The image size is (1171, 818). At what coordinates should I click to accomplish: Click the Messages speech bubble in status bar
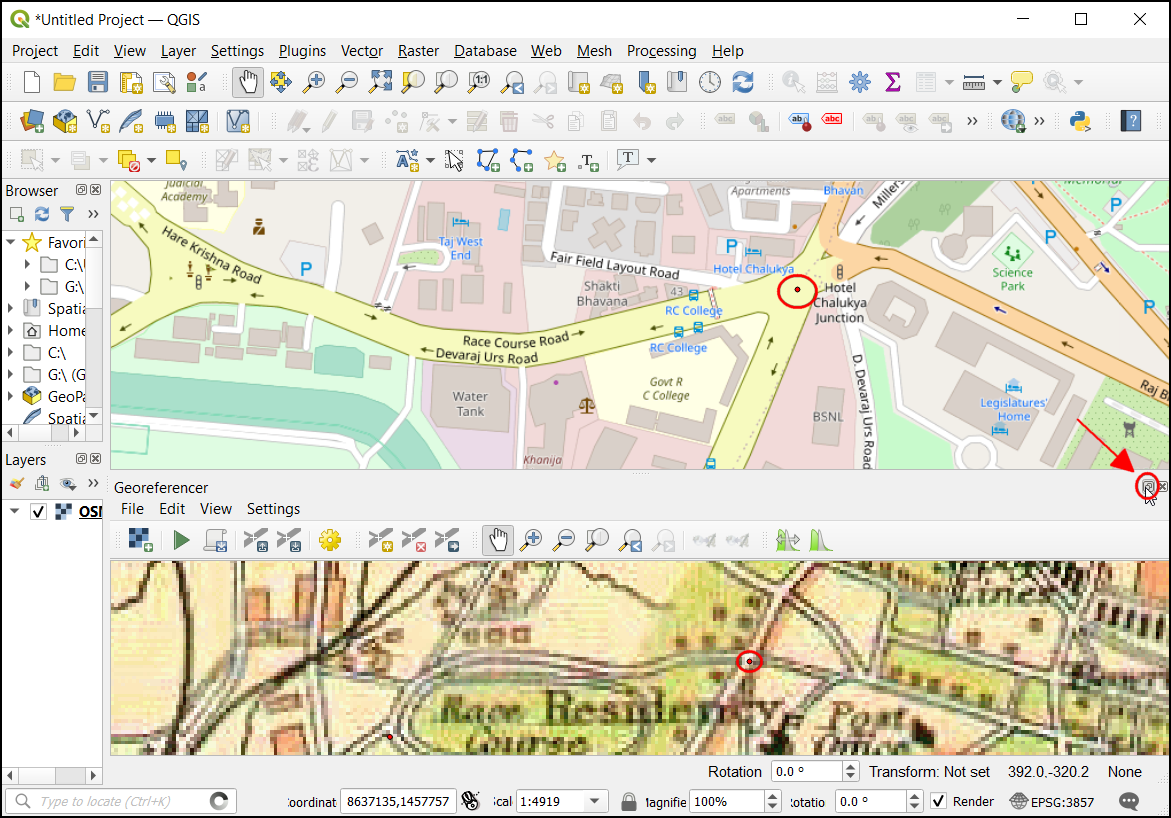click(x=1129, y=802)
